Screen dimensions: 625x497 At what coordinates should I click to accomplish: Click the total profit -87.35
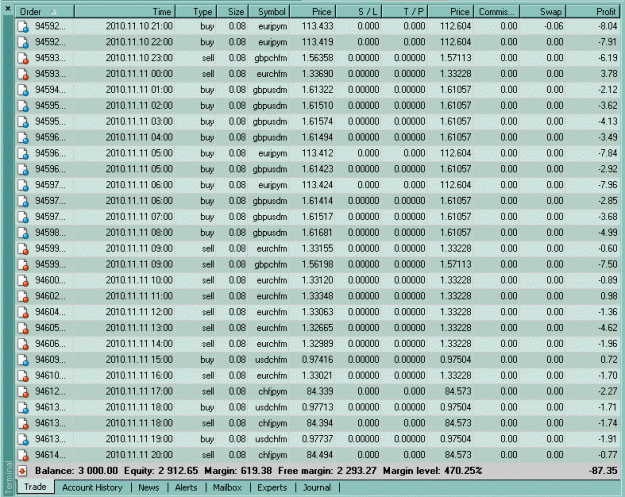(603, 471)
